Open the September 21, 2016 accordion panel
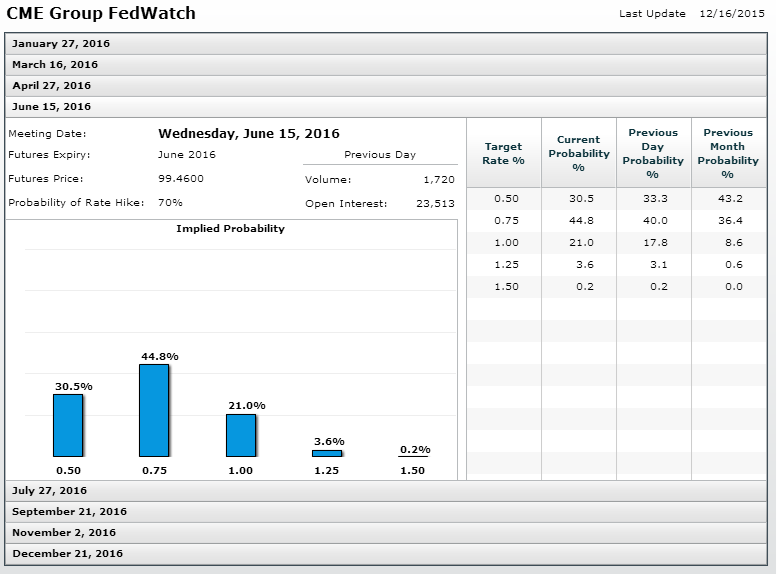The image size is (784, 579). pyautogui.click(x=69, y=512)
